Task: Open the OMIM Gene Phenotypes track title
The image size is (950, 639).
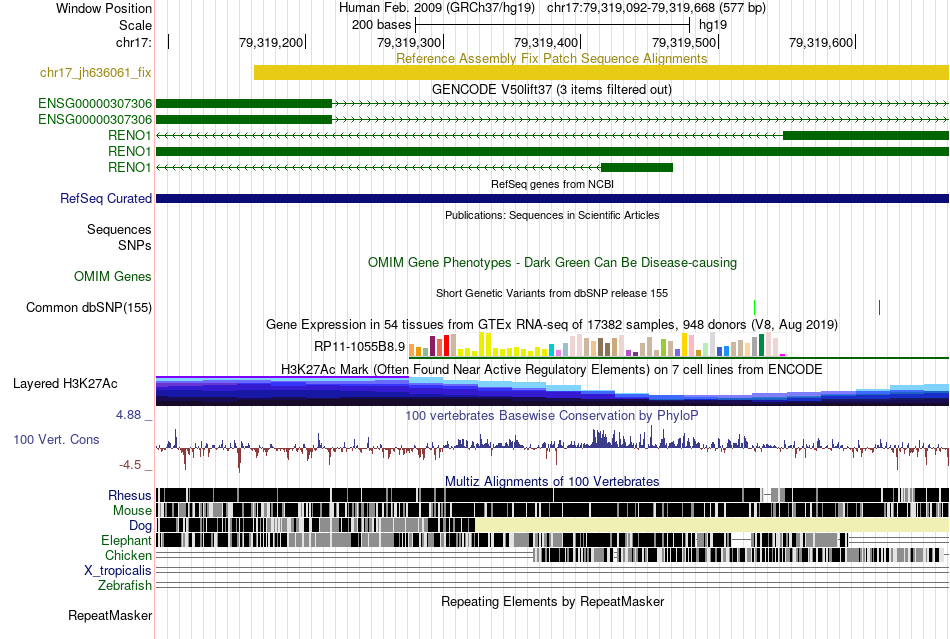Action: pyautogui.click(x=552, y=263)
